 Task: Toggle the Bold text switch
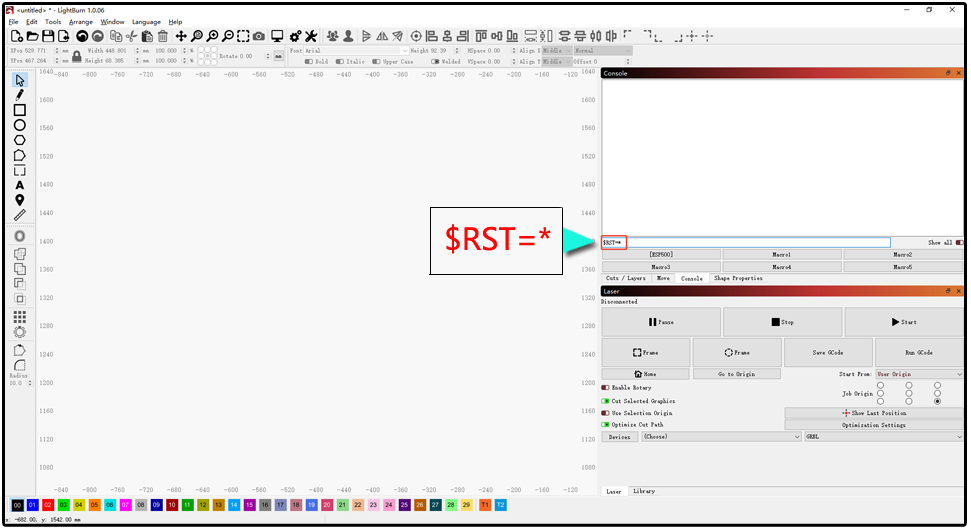(x=309, y=61)
